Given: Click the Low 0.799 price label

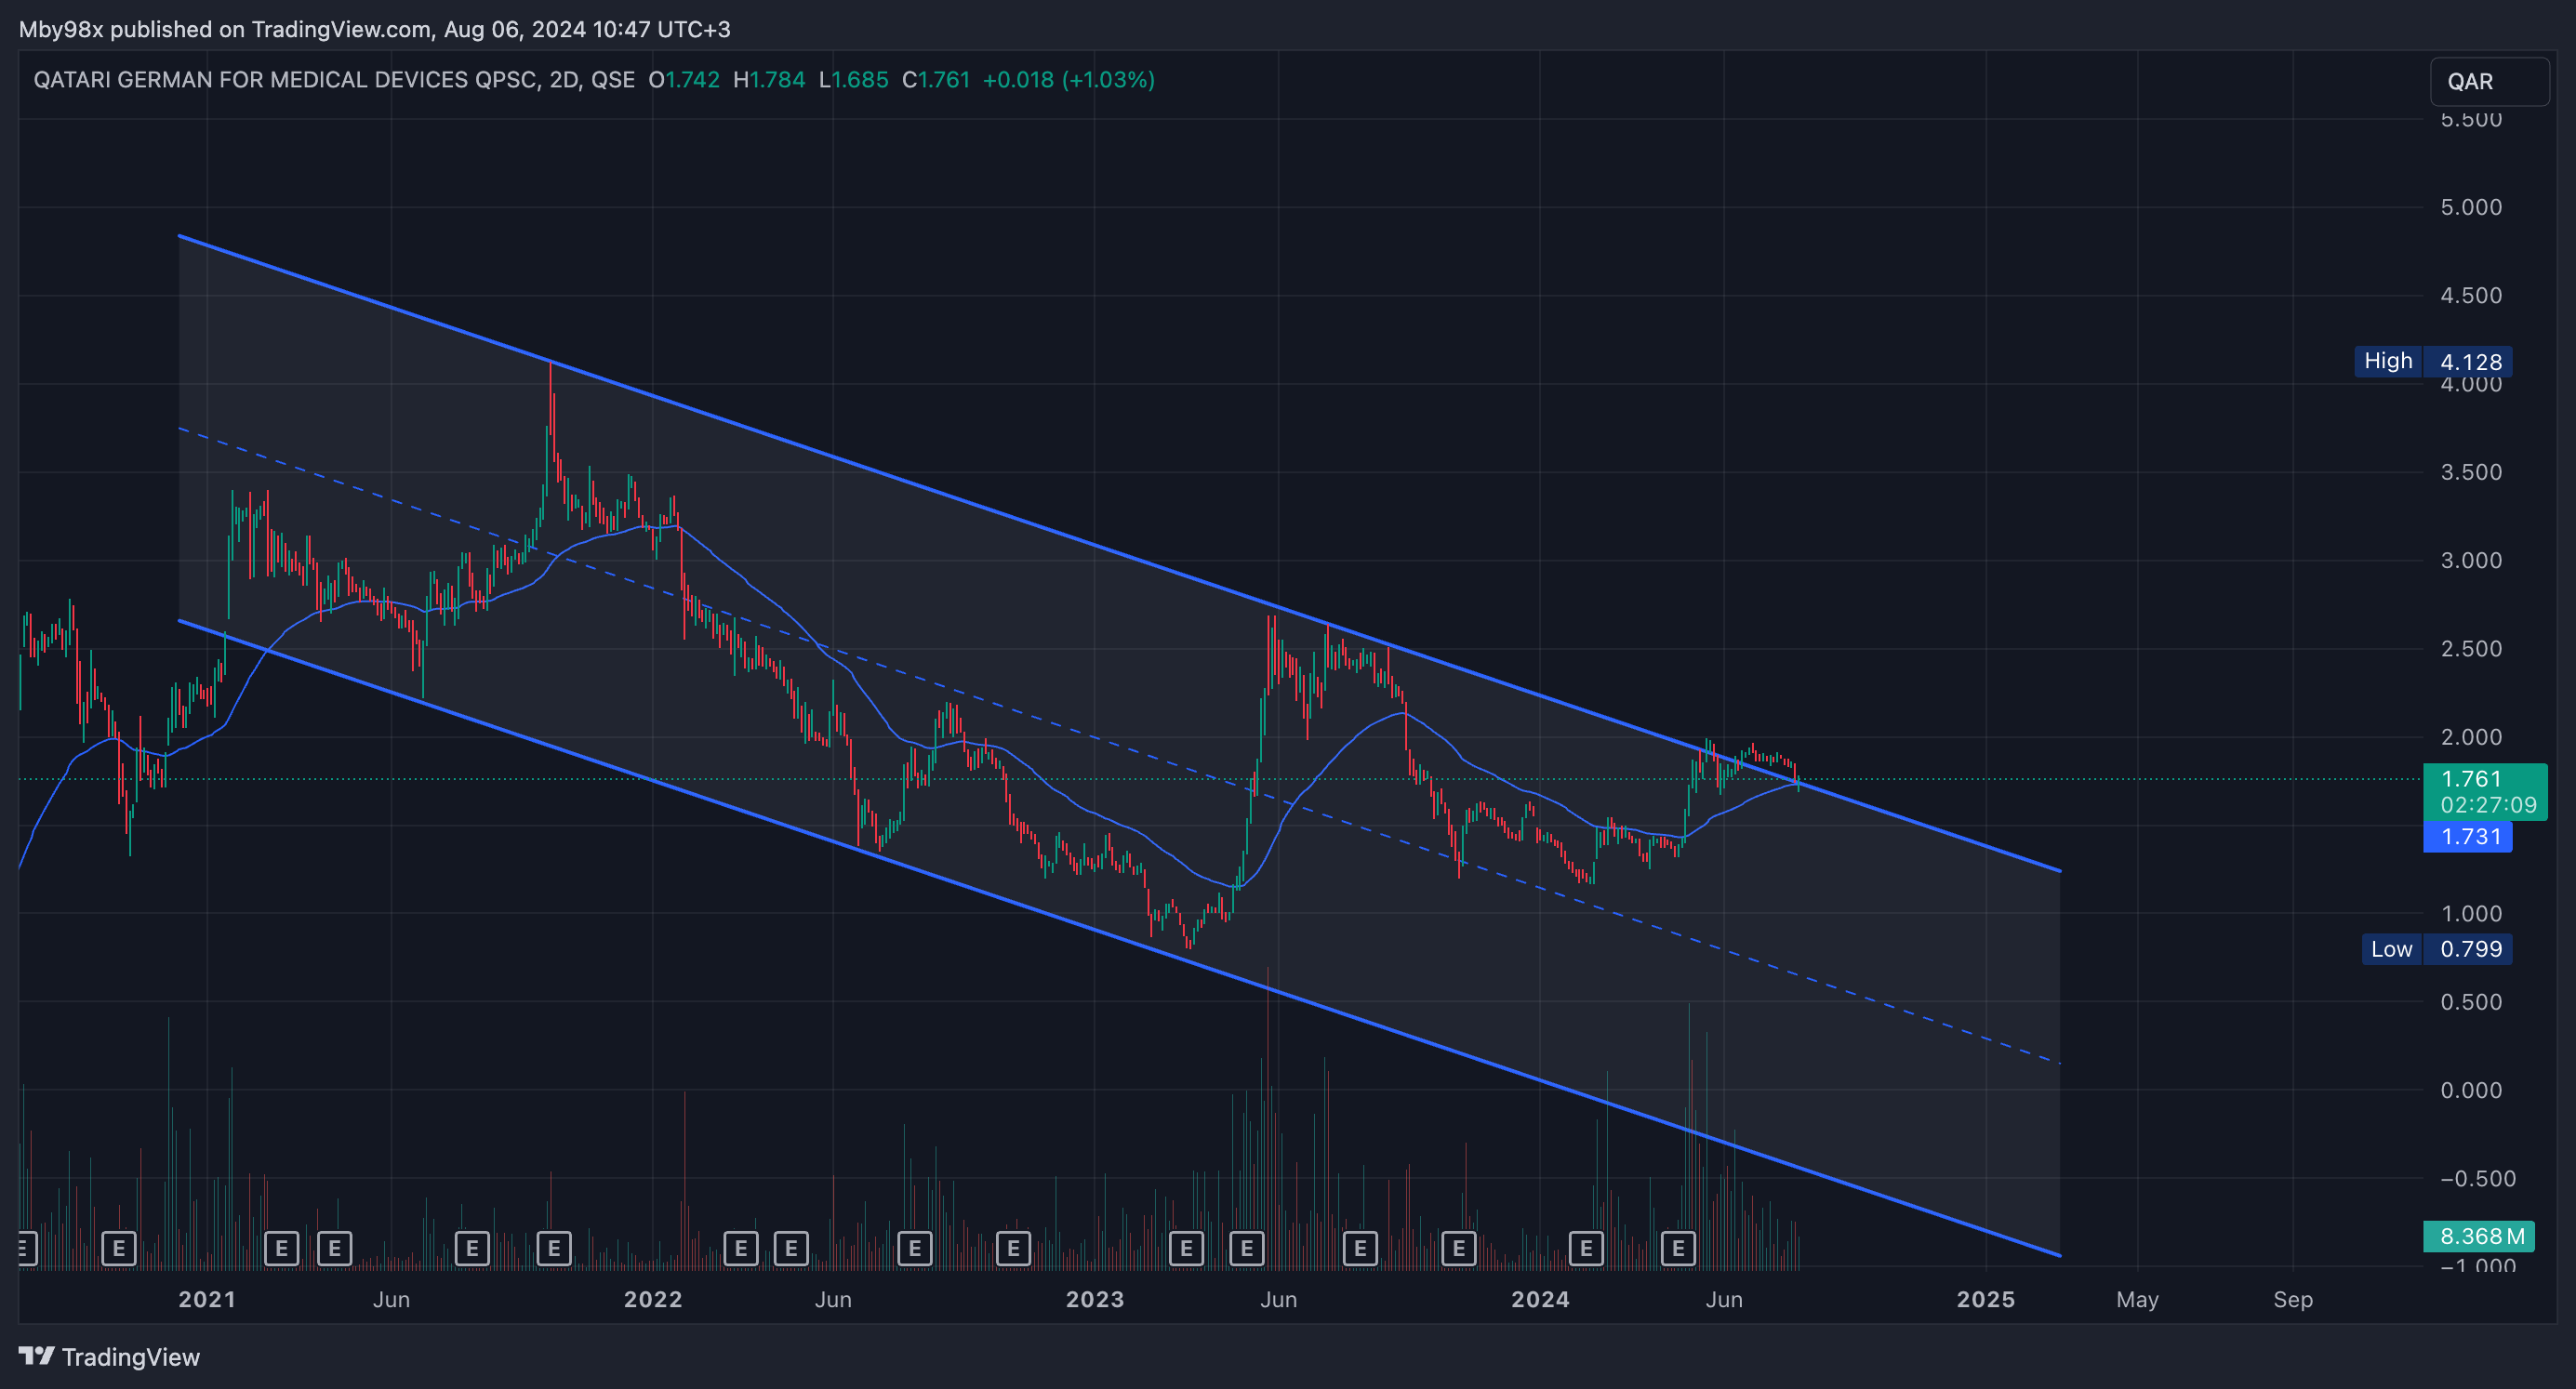Looking at the screenshot, I should tap(2437, 949).
